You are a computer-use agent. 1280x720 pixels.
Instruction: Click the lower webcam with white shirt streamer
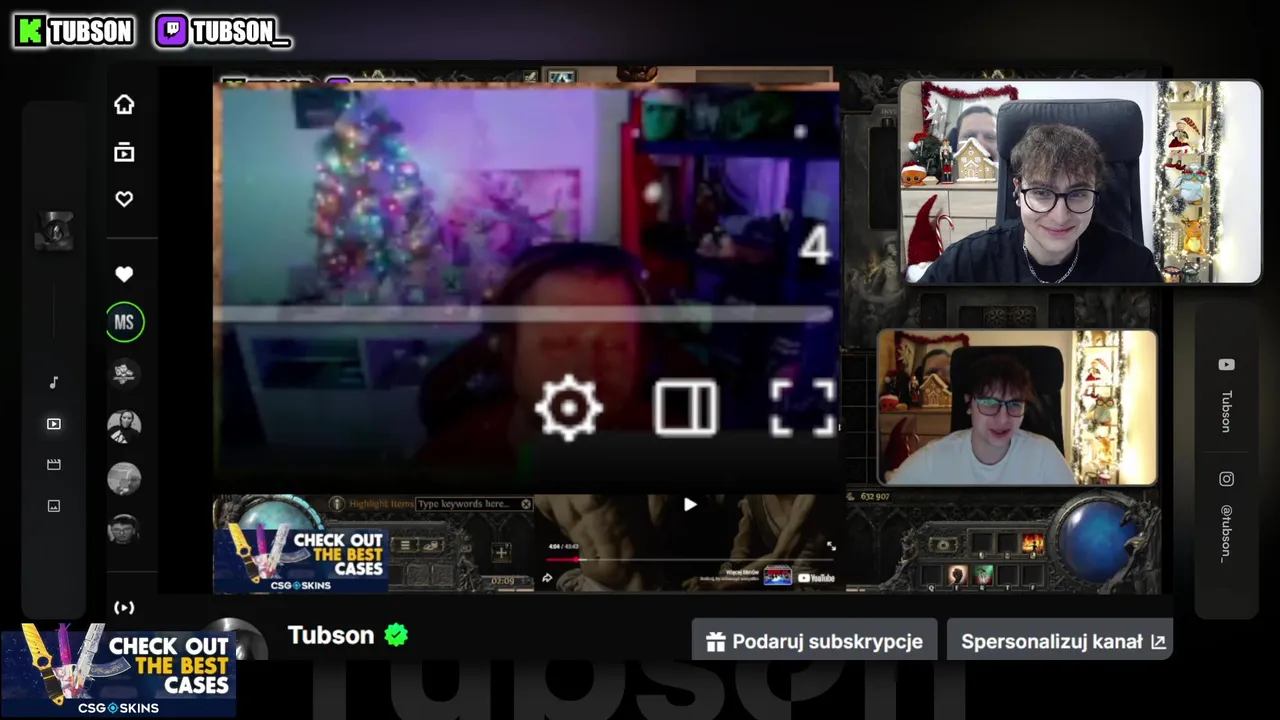pyautogui.click(x=1017, y=408)
